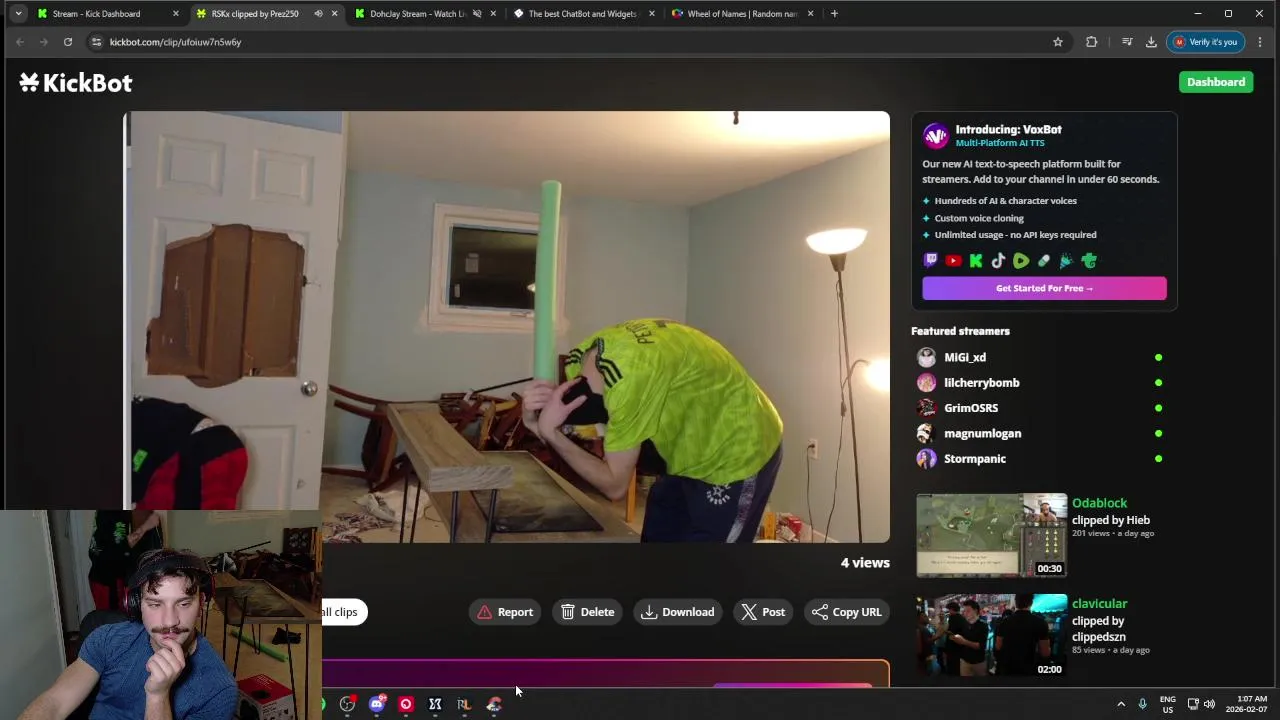Click the TikTok platform icon
Image resolution: width=1280 pixels, height=720 pixels.
pos(998,261)
